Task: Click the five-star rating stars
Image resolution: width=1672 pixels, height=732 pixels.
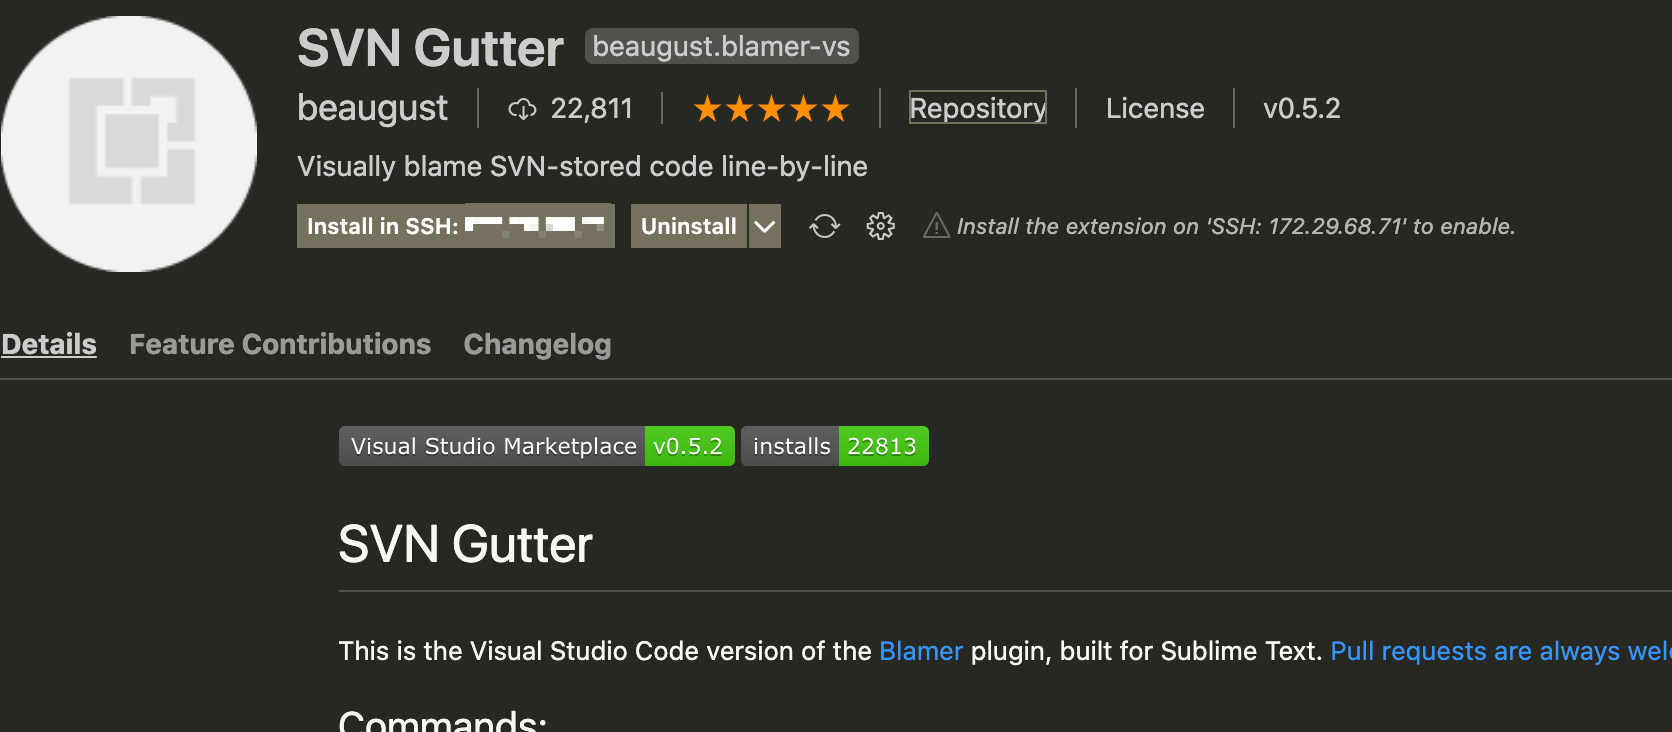Action: (770, 108)
